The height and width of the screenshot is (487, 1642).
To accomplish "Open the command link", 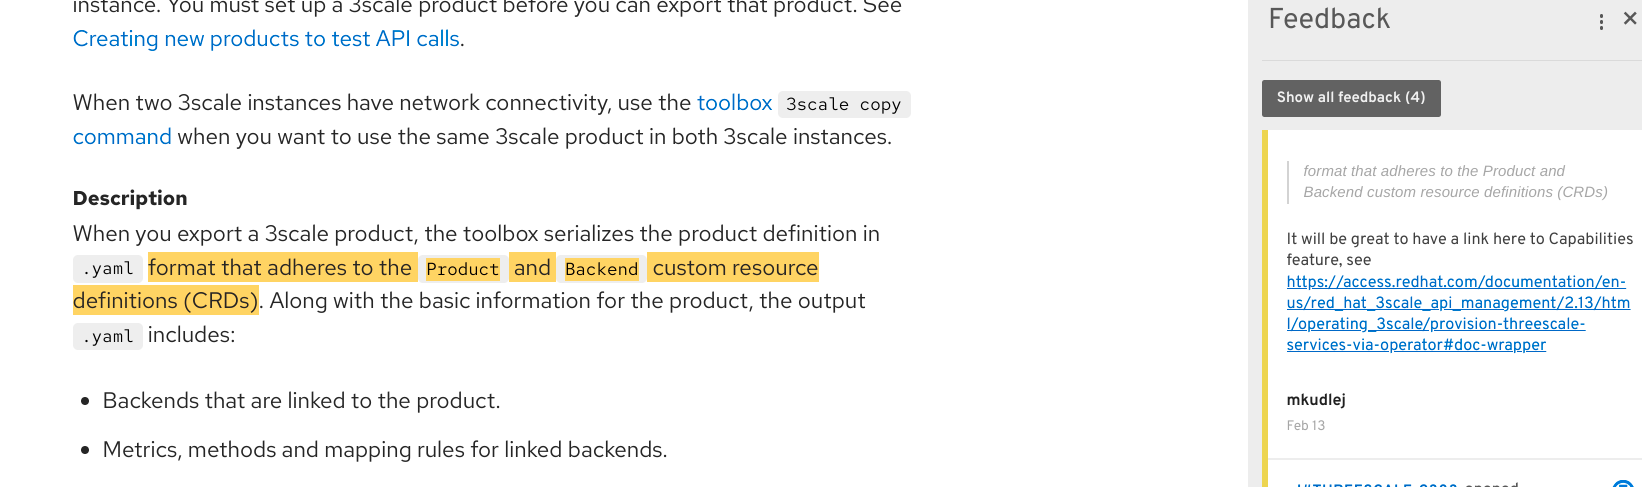I will click(x=122, y=137).
